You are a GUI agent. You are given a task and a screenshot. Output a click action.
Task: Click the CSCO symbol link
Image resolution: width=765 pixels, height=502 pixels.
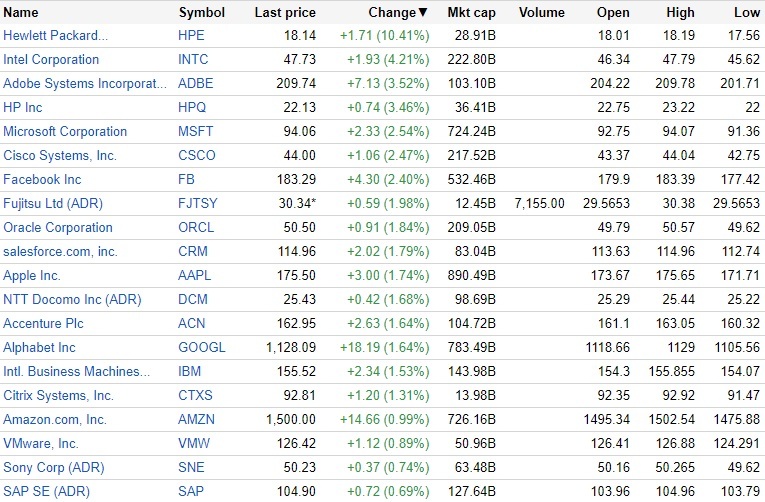point(196,156)
